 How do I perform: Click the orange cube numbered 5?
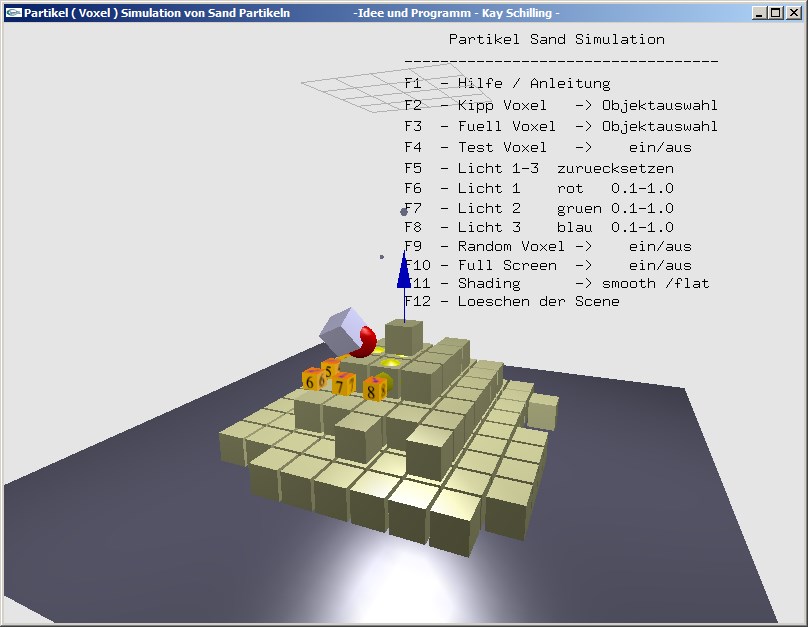[x=328, y=368]
